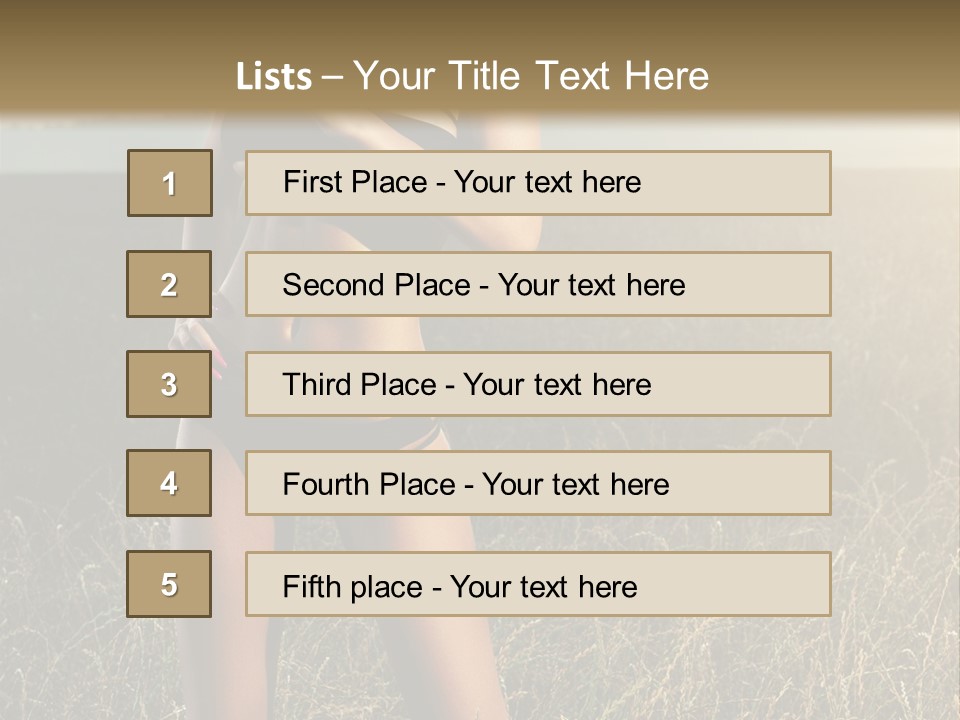960x720 pixels.
Task: Click the number 5 box
Action: 169,584
